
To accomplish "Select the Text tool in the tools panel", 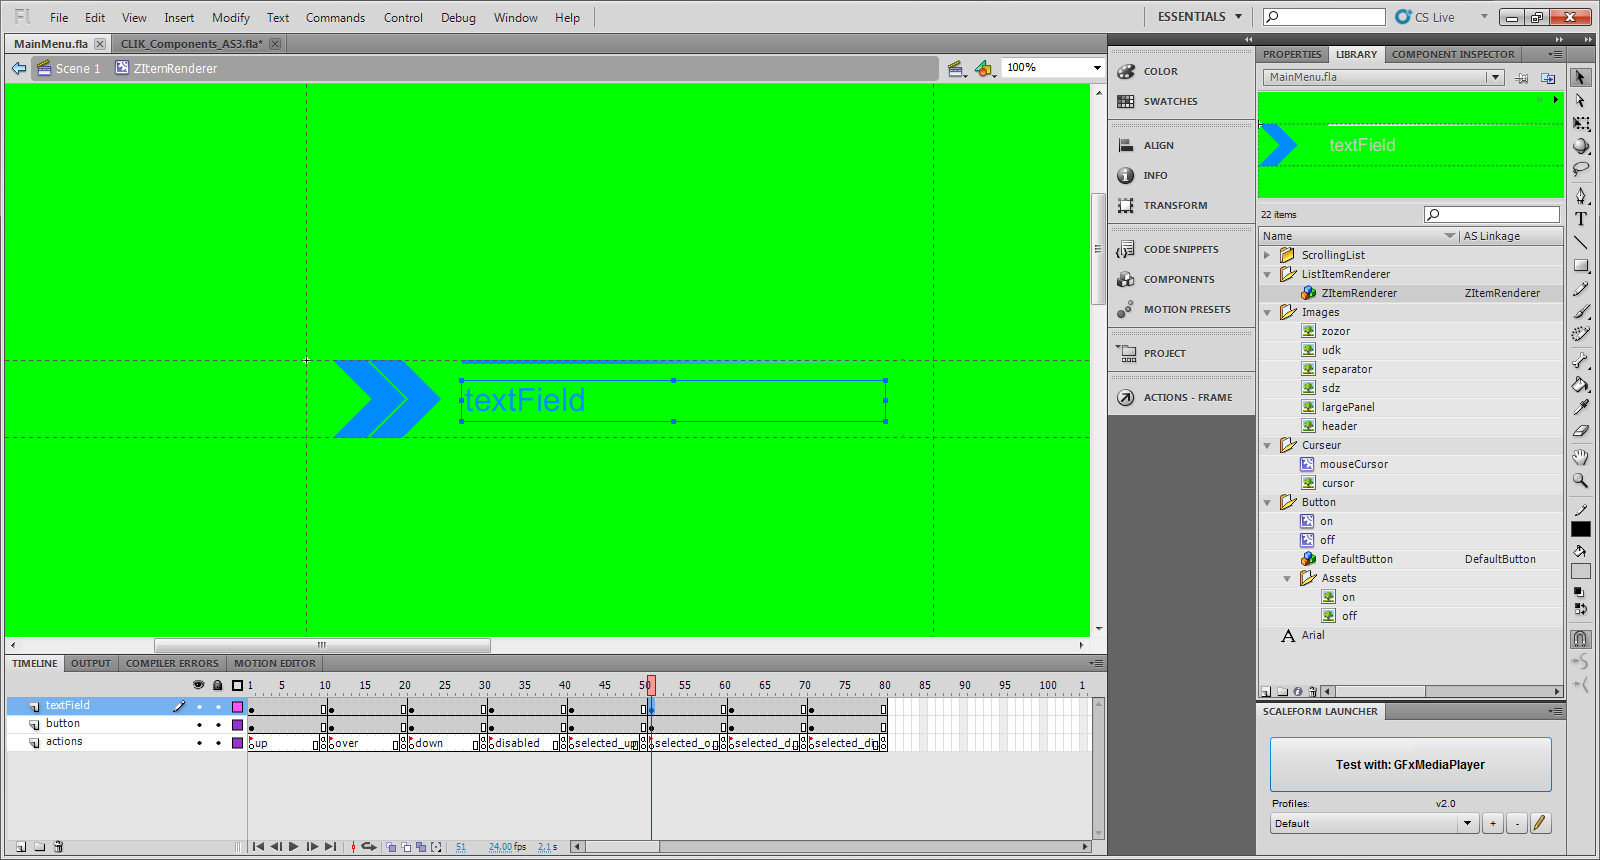I will [x=1581, y=219].
